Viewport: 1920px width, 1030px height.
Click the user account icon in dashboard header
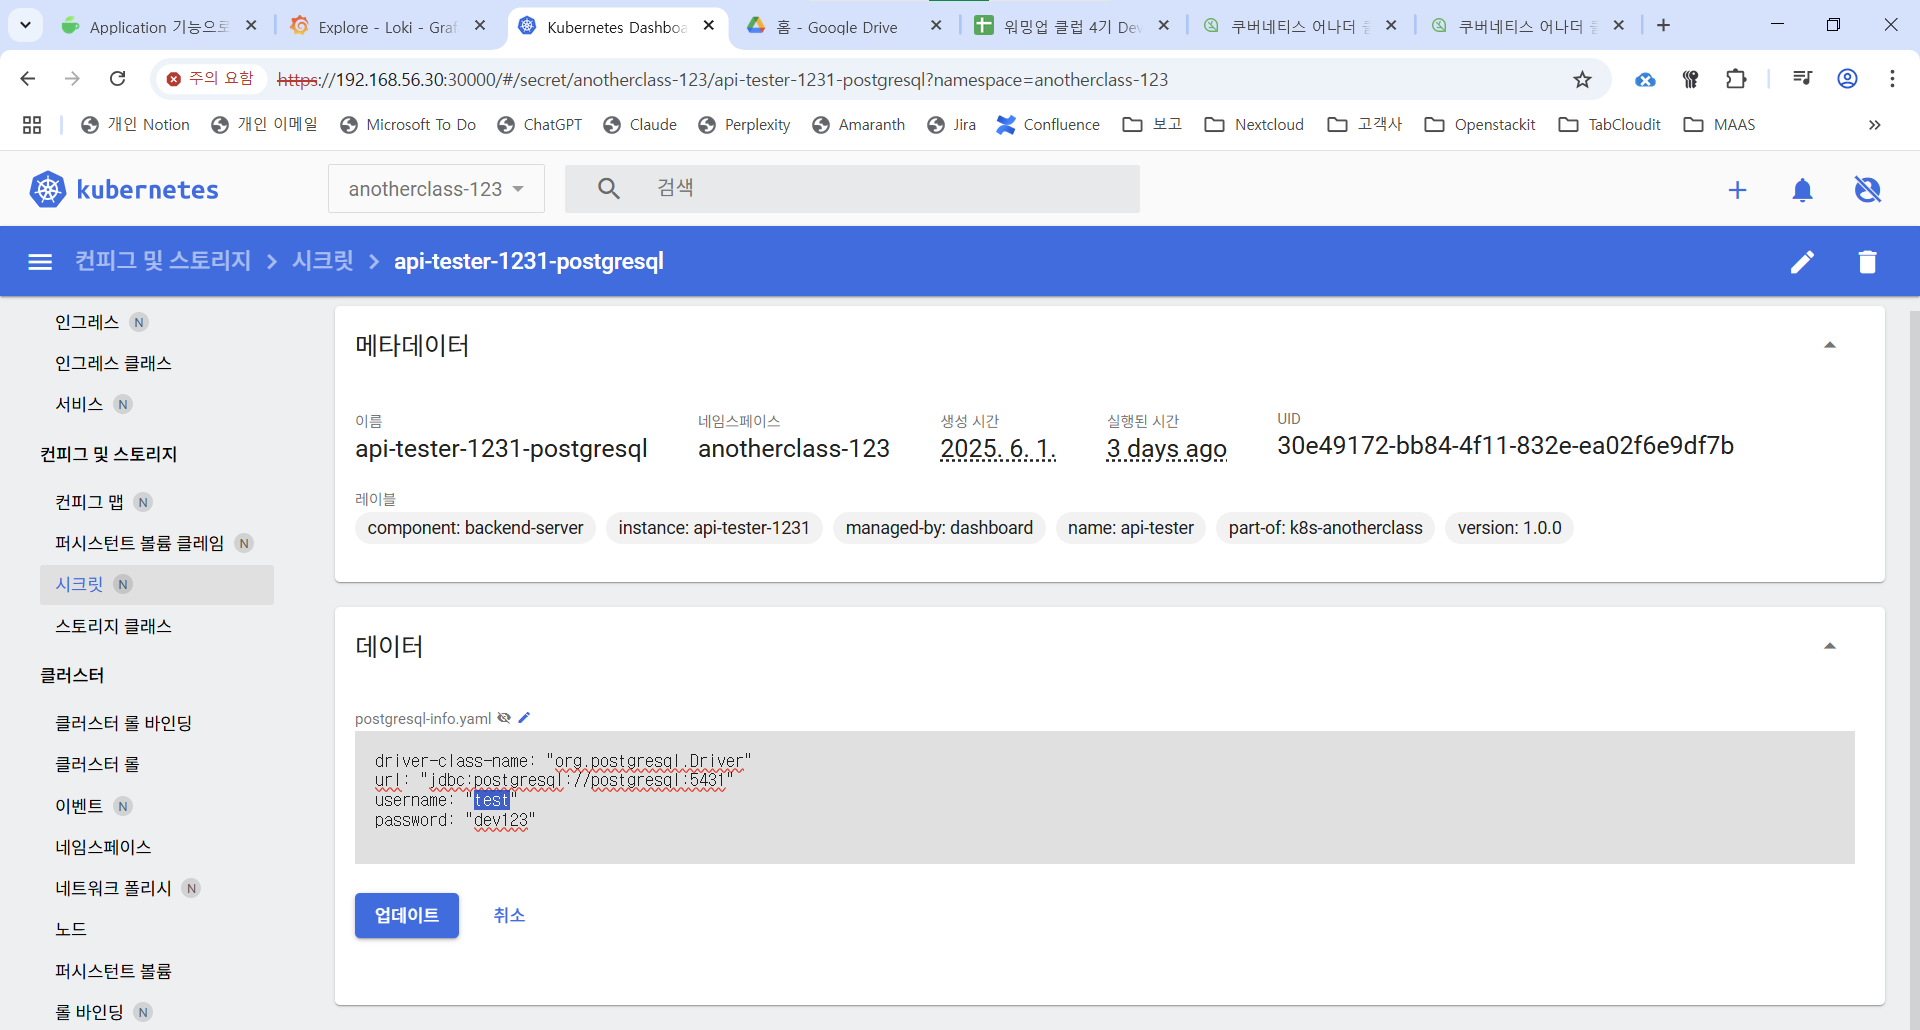click(x=1867, y=190)
